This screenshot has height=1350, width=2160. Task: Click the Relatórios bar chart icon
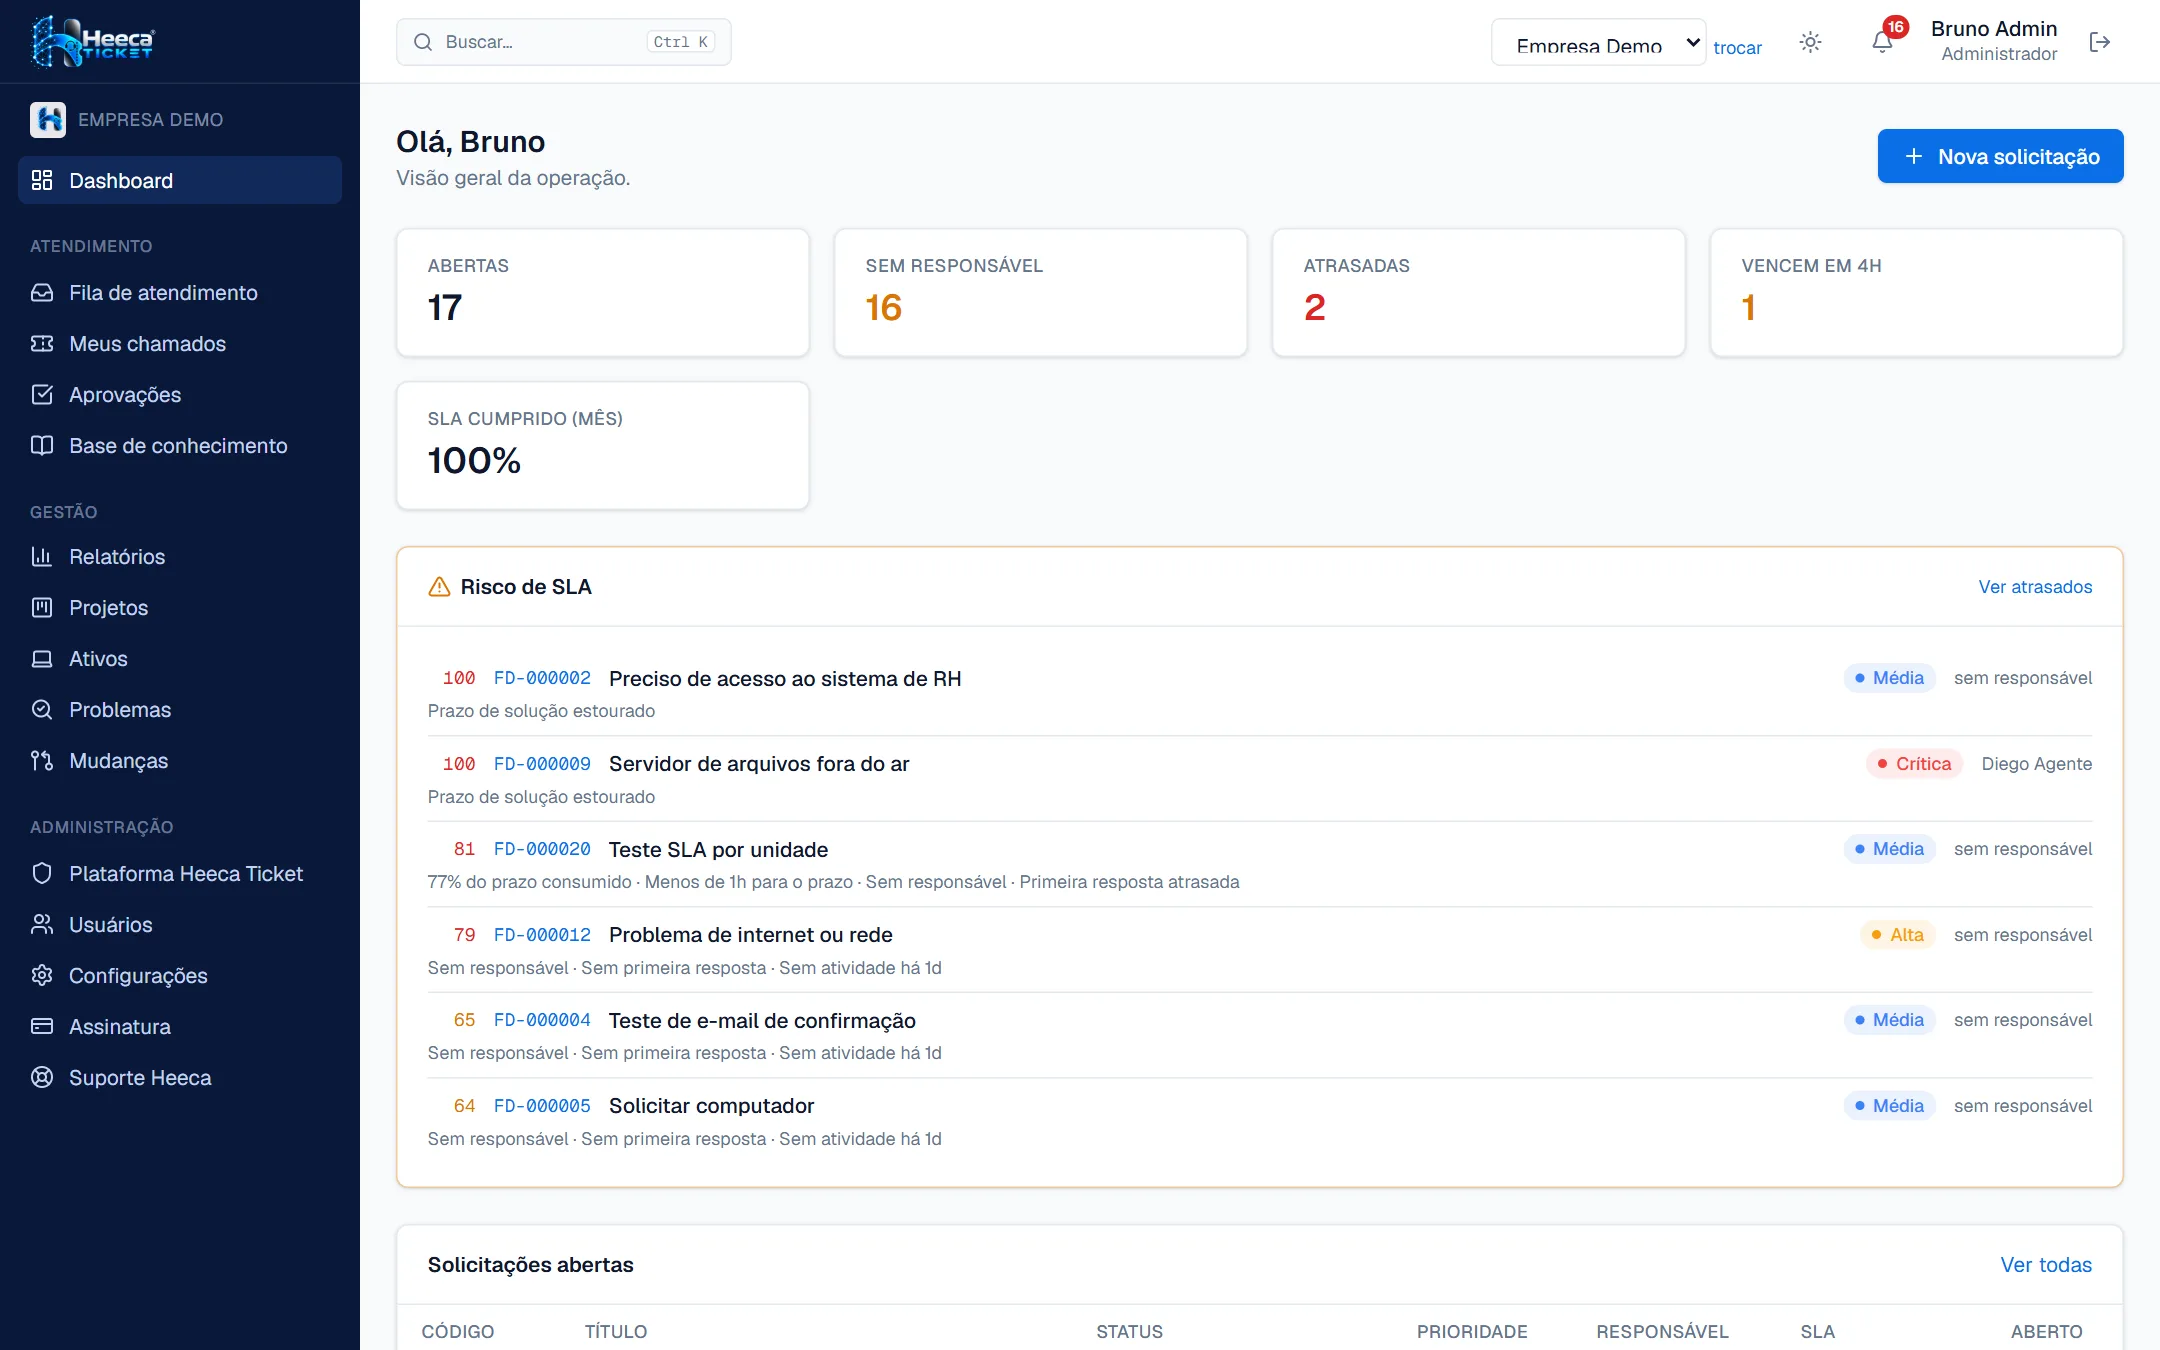pos(42,556)
